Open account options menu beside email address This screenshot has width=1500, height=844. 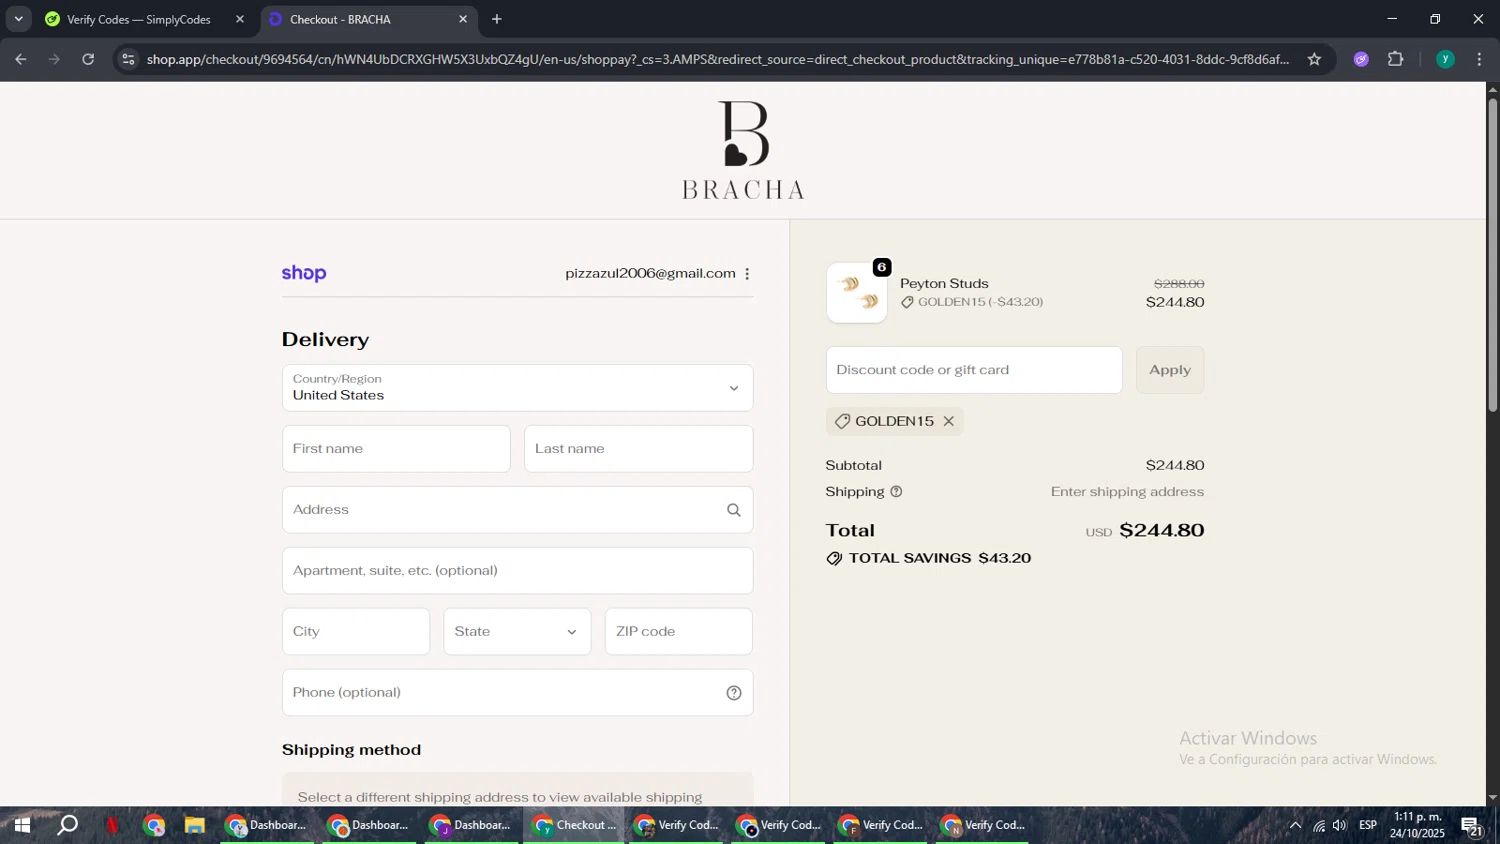(747, 274)
